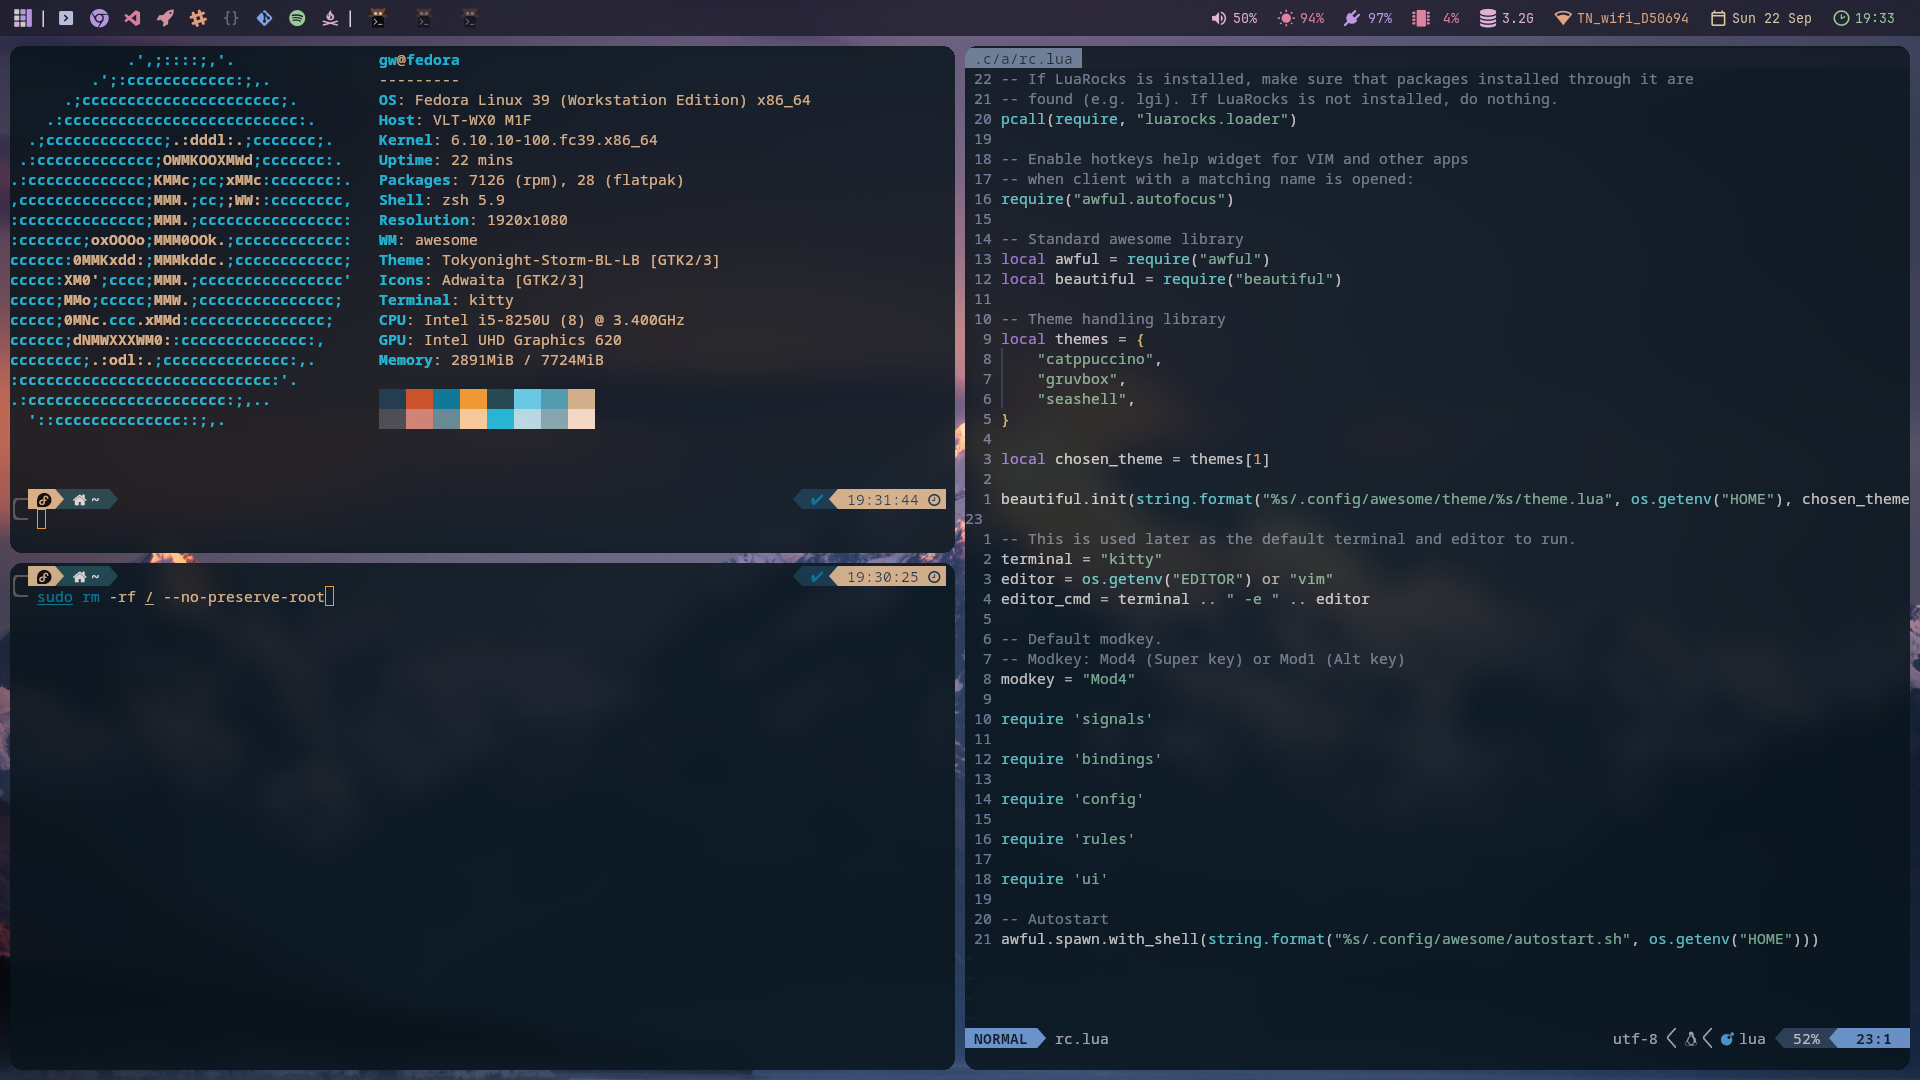Click the sudo rm command line text
The image size is (1920, 1080).
click(181, 597)
